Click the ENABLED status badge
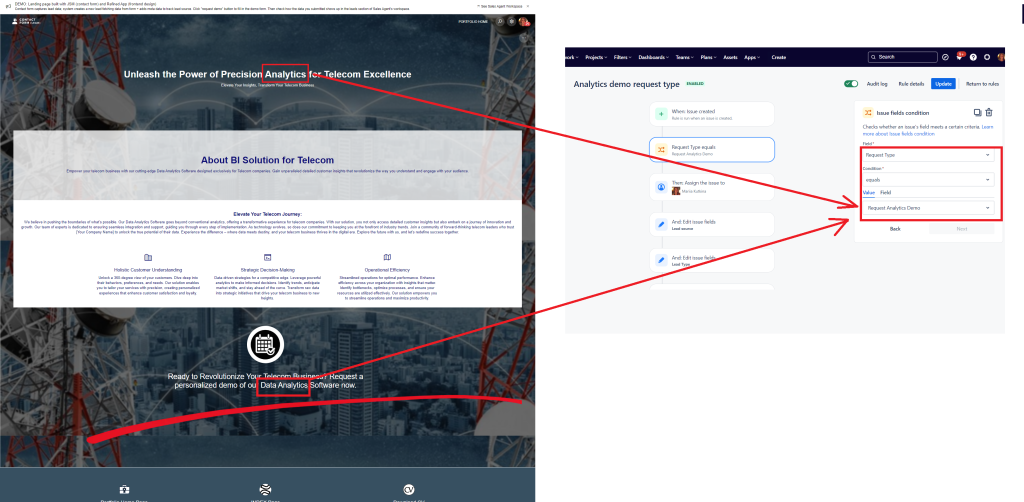 (x=695, y=84)
